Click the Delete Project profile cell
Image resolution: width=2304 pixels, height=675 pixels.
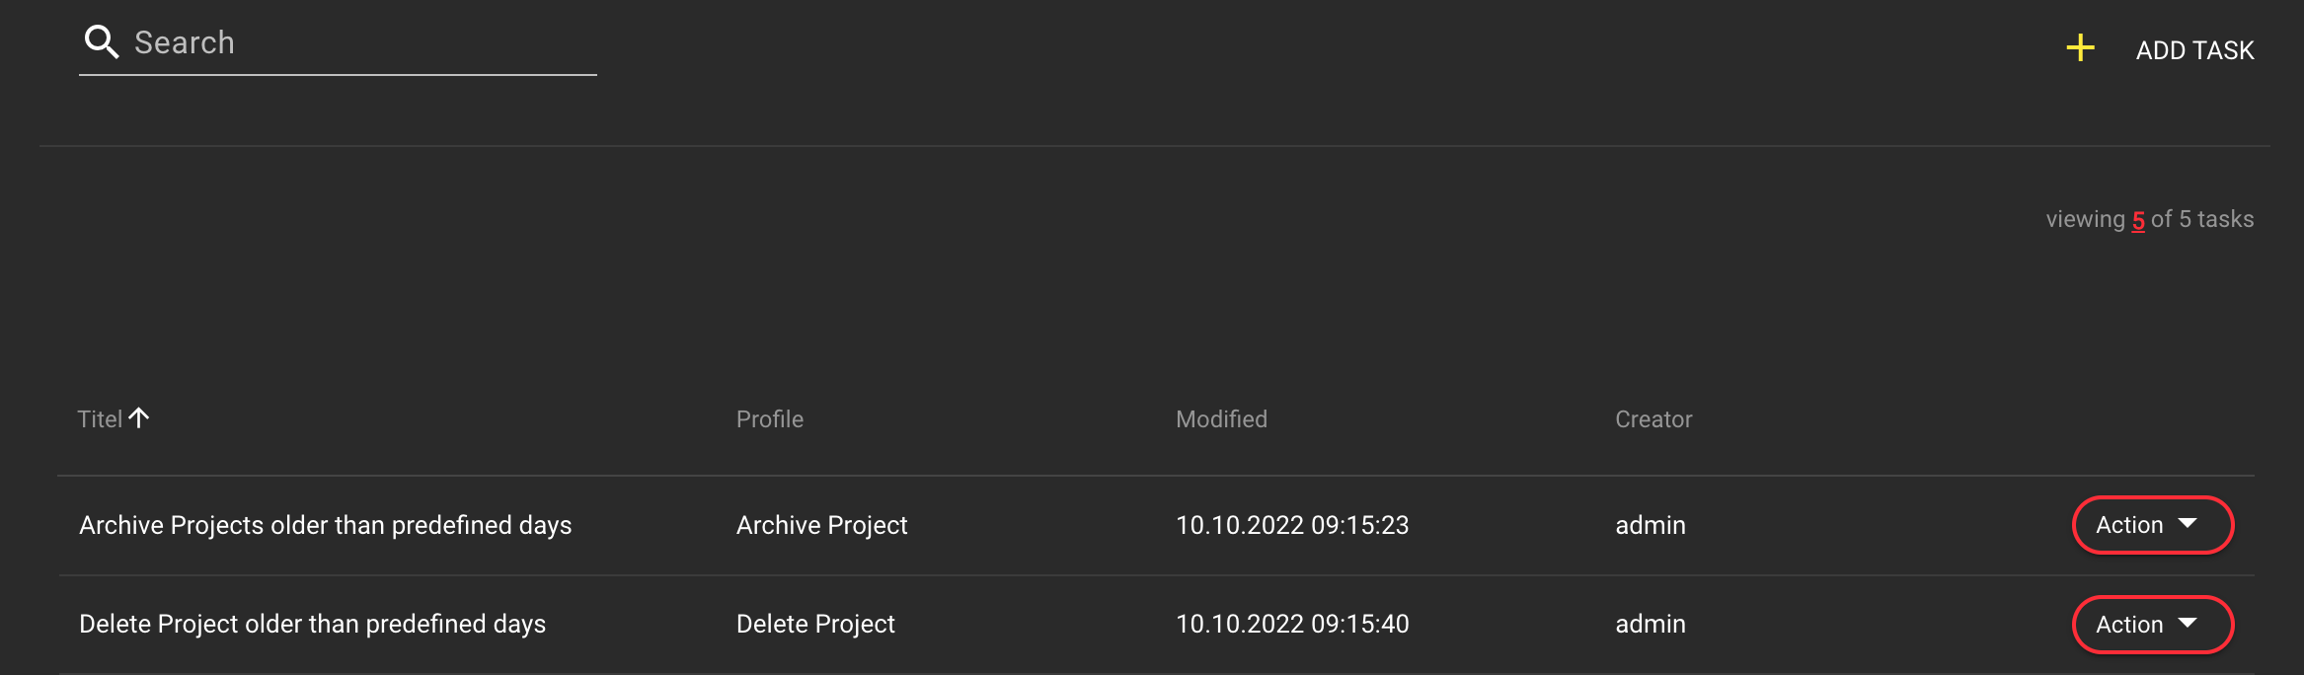click(x=815, y=625)
